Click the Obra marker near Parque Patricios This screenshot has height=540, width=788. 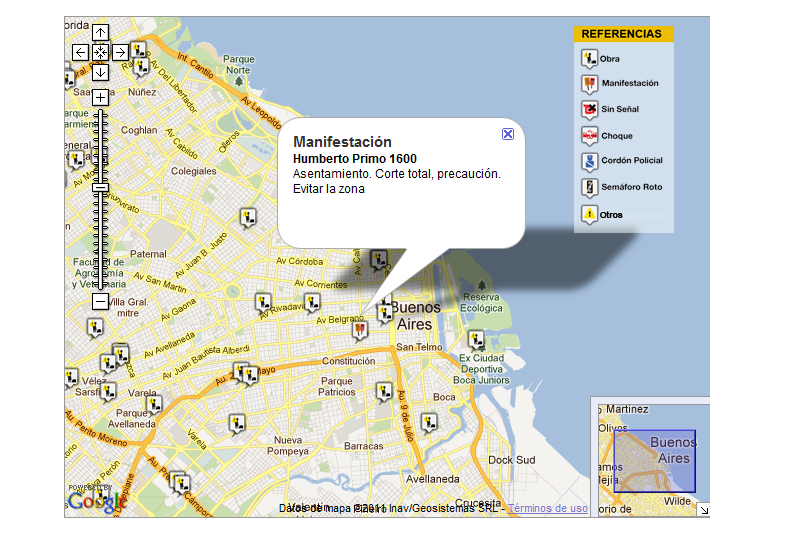[x=384, y=393]
